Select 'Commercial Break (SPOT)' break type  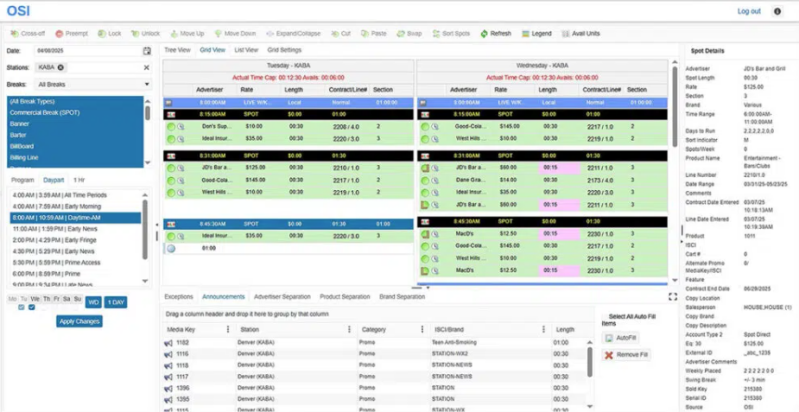46,112
